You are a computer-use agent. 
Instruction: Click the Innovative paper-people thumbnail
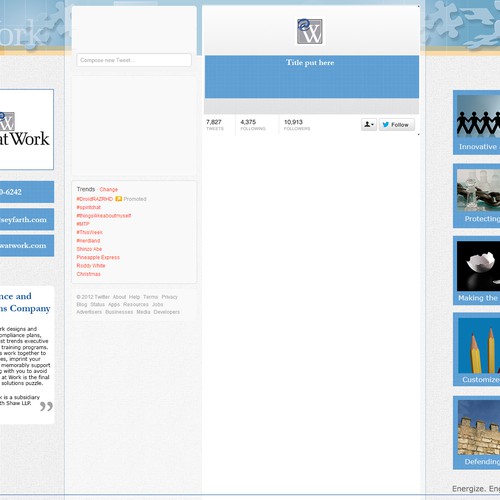click(478, 116)
